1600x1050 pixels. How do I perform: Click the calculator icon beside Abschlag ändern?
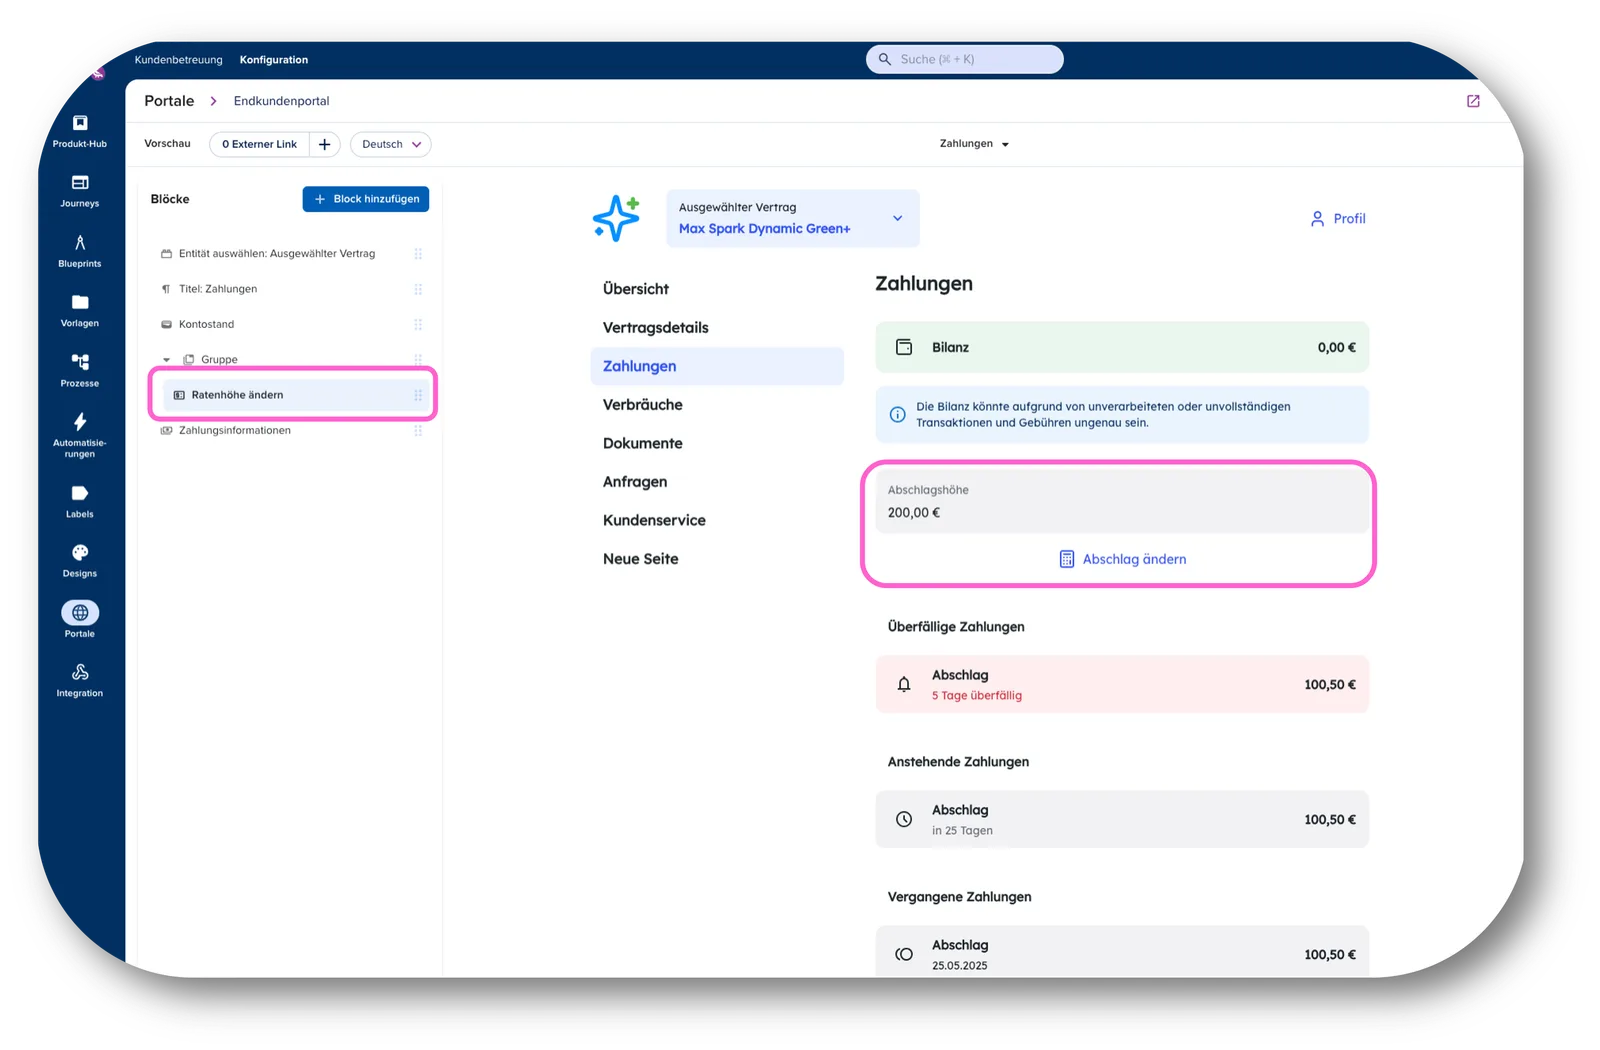[x=1067, y=559]
